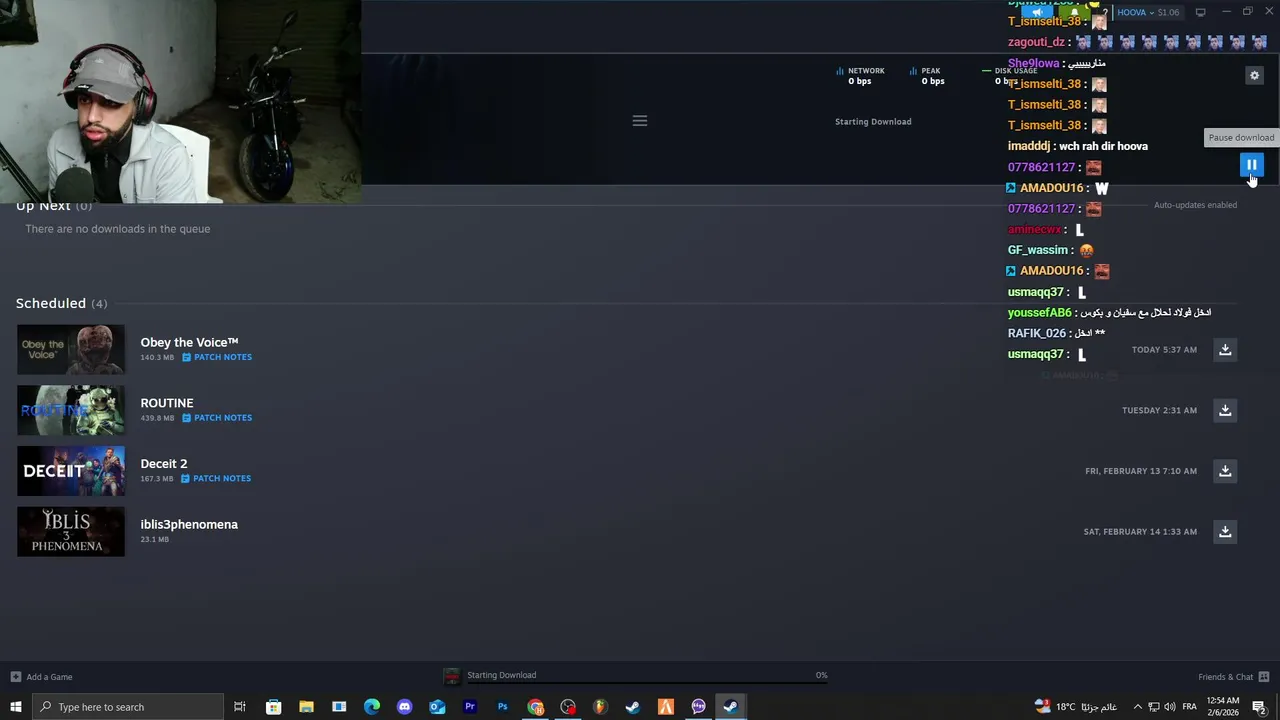Image resolution: width=1280 pixels, height=720 pixels.
Task: Launch Photoshop from the taskbar
Action: click(502, 707)
